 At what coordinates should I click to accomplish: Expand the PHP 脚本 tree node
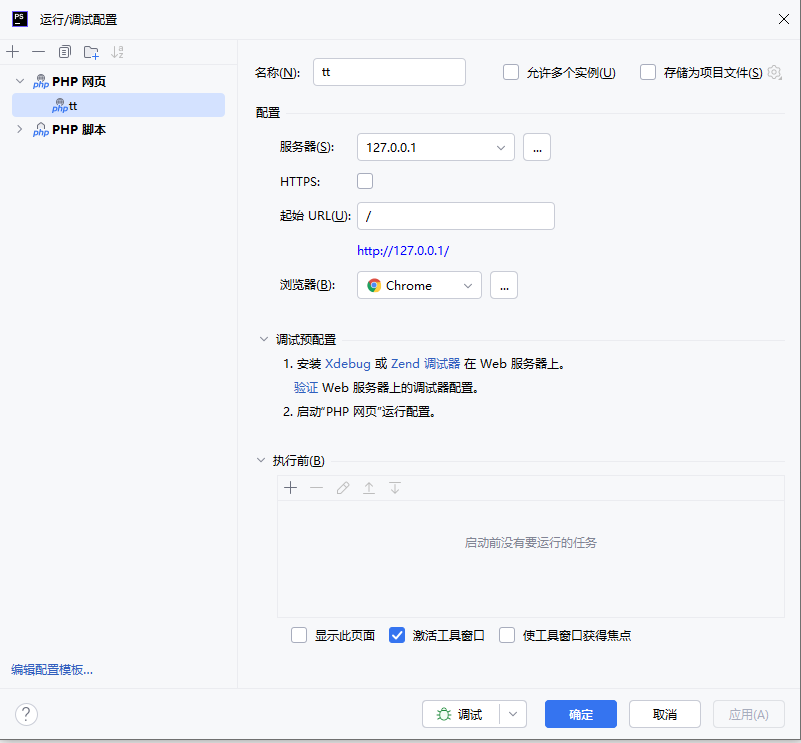tap(20, 129)
